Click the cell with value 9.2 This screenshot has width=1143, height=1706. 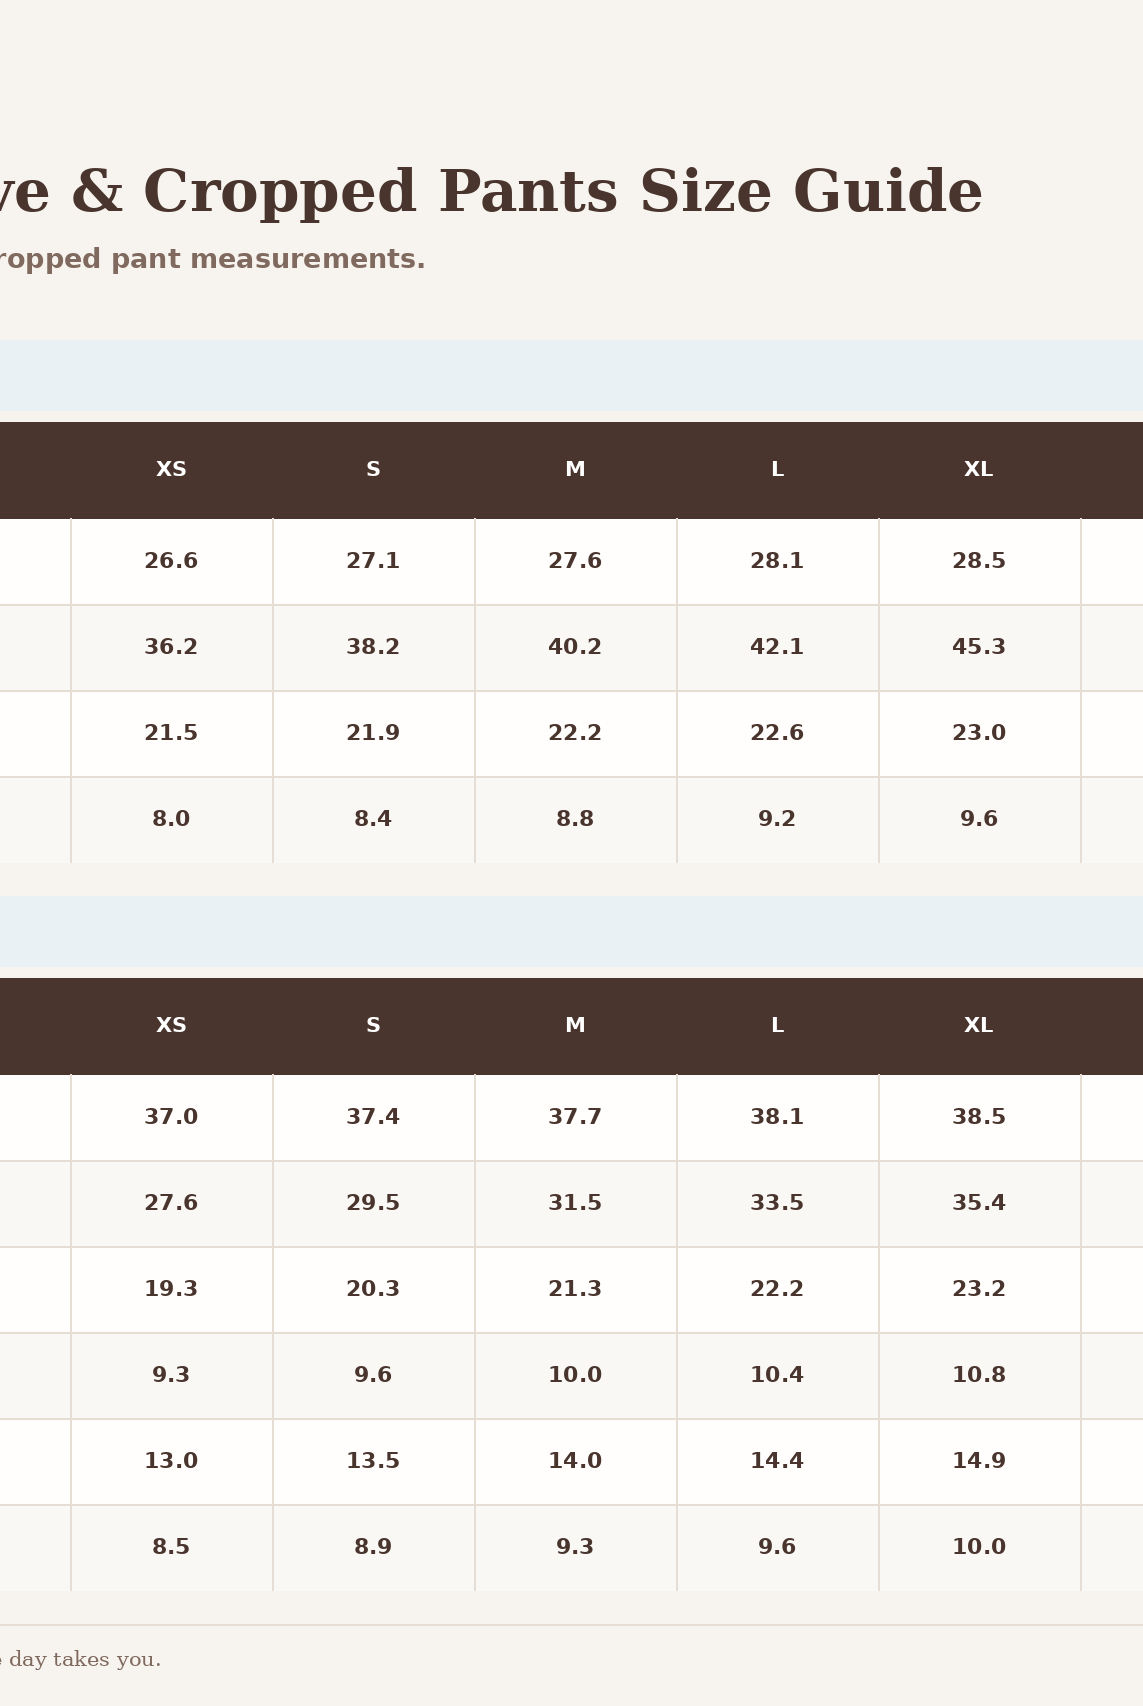(x=778, y=820)
